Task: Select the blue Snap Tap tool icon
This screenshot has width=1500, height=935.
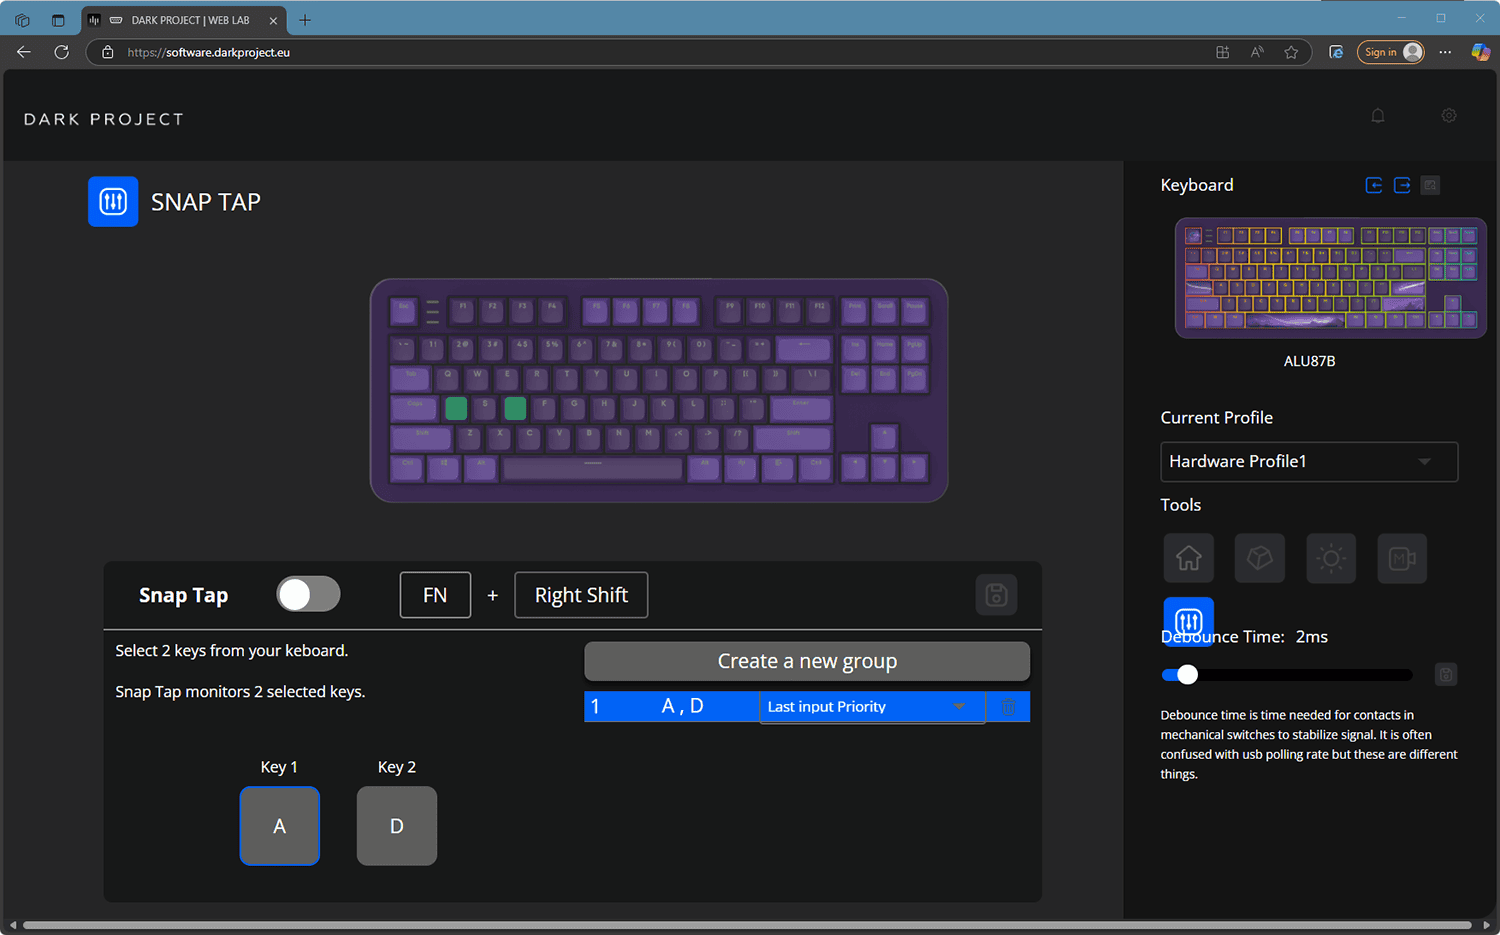Action: pos(1189,621)
